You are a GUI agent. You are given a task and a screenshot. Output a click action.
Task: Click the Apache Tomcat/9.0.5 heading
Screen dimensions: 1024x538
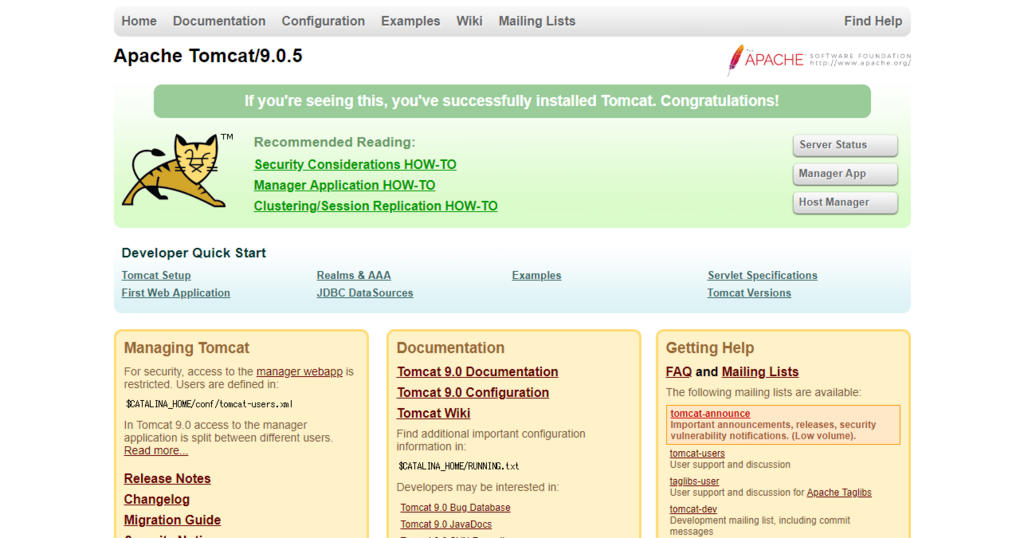point(208,56)
